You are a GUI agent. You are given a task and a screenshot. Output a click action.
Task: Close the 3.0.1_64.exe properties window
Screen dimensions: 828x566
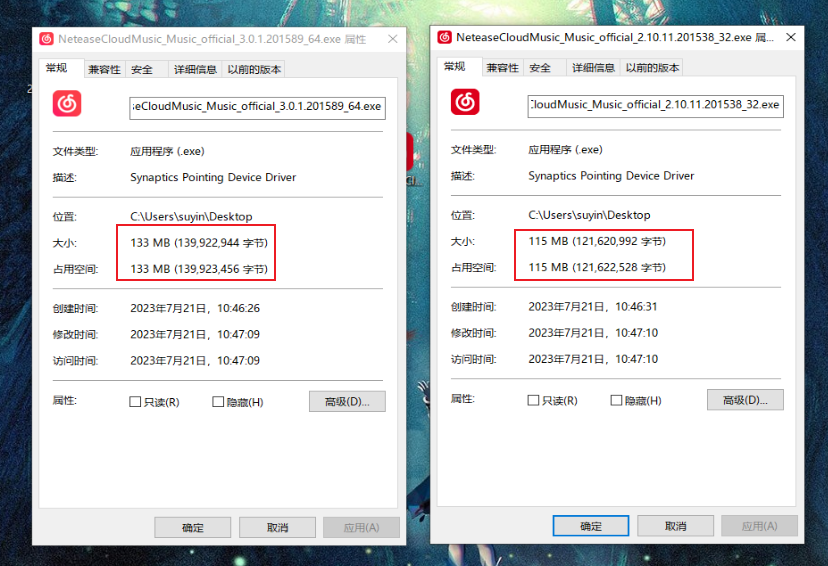click(392, 39)
